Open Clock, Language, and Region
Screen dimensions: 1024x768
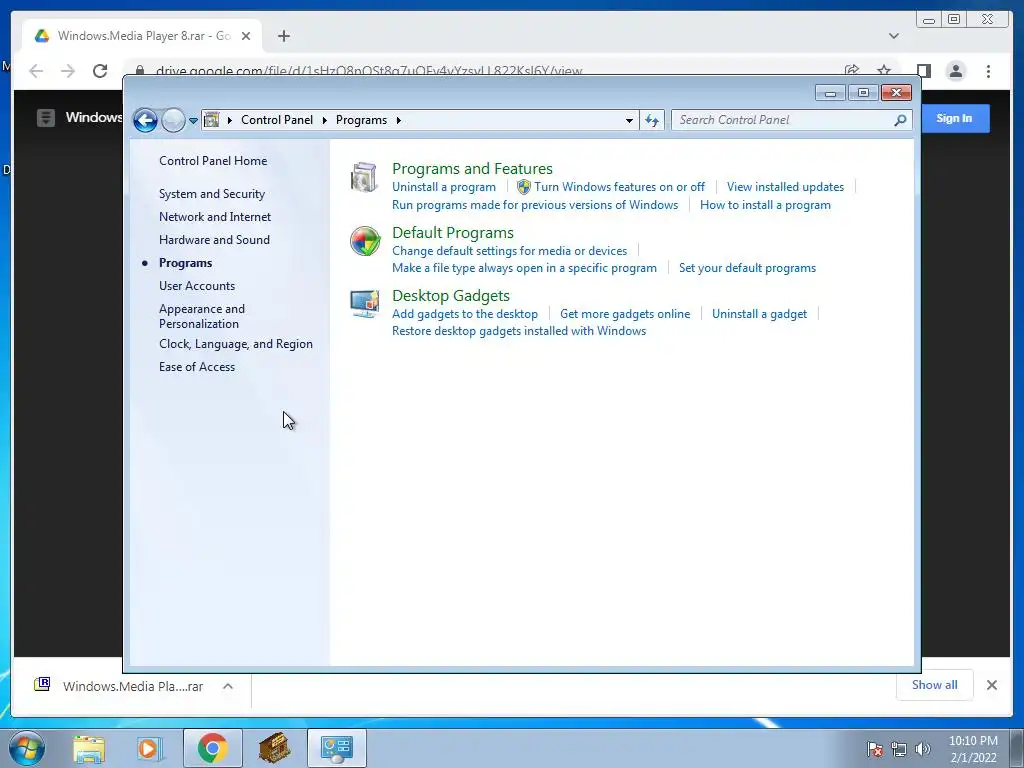tap(236, 344)
